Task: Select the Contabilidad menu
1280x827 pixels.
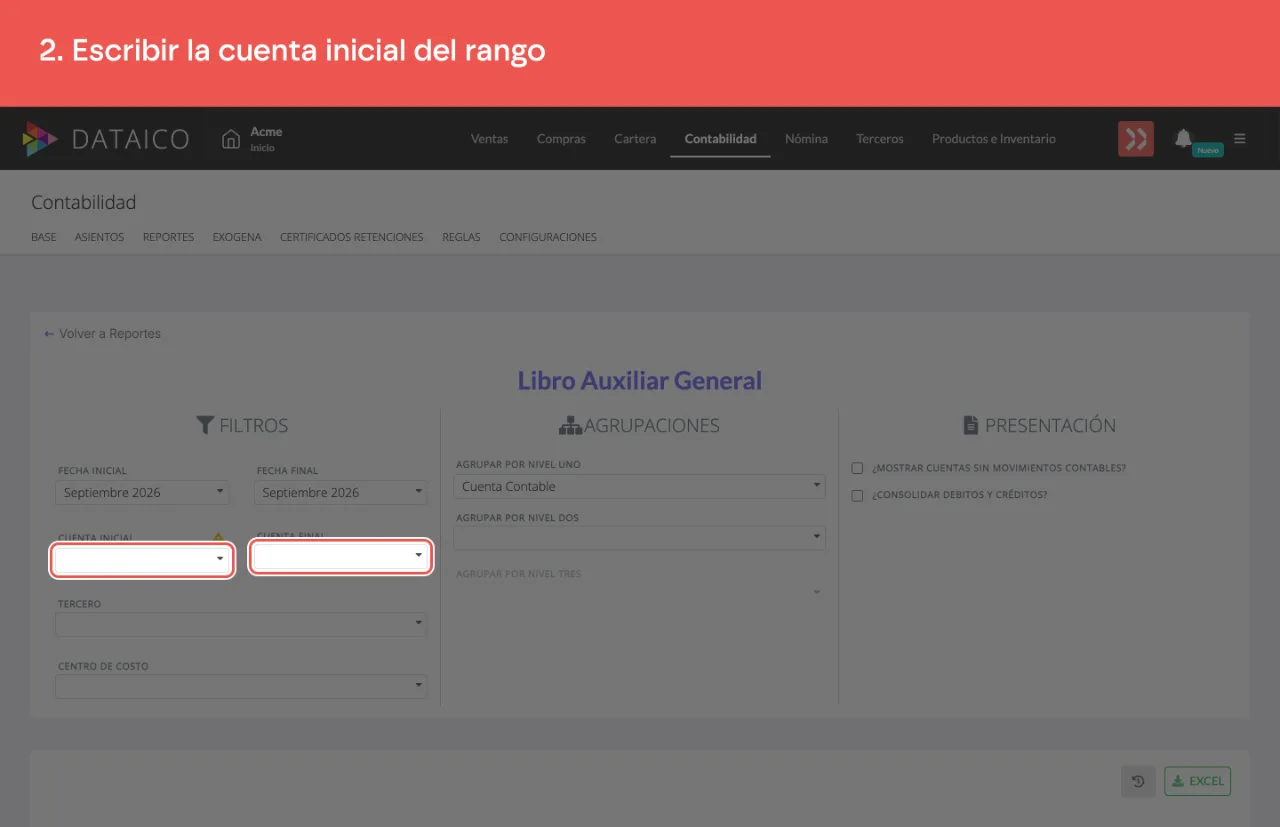Action: click(x=720, y=139)
